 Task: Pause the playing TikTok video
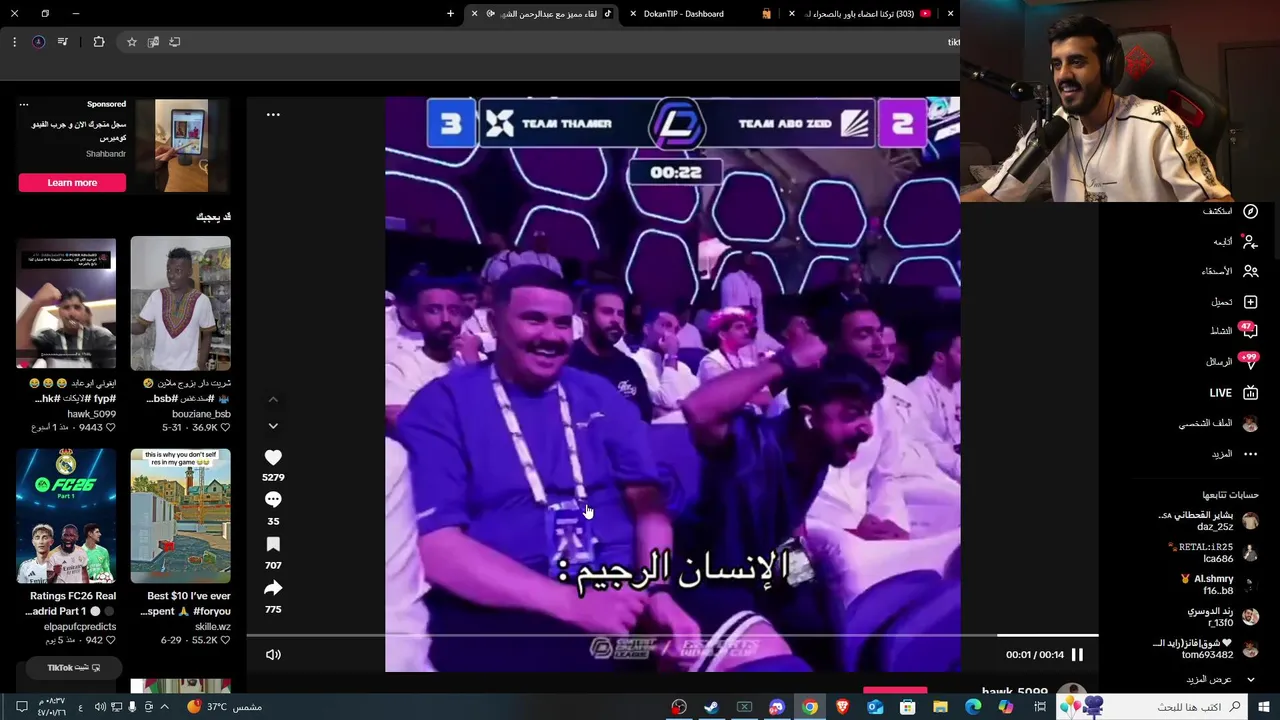coord(1077,655)
